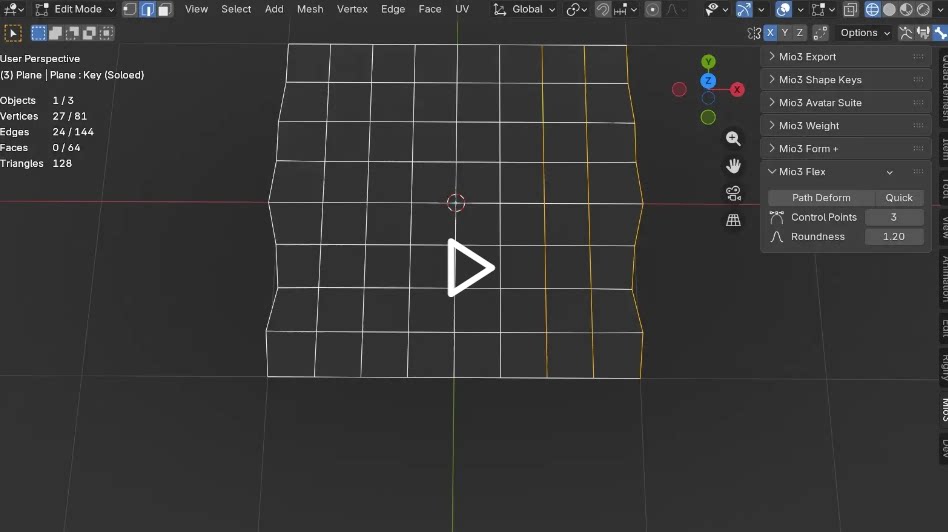Expand the Mio3 Form + panel
The width and height of the screenshot is (948, 532).
coord(845,149)
